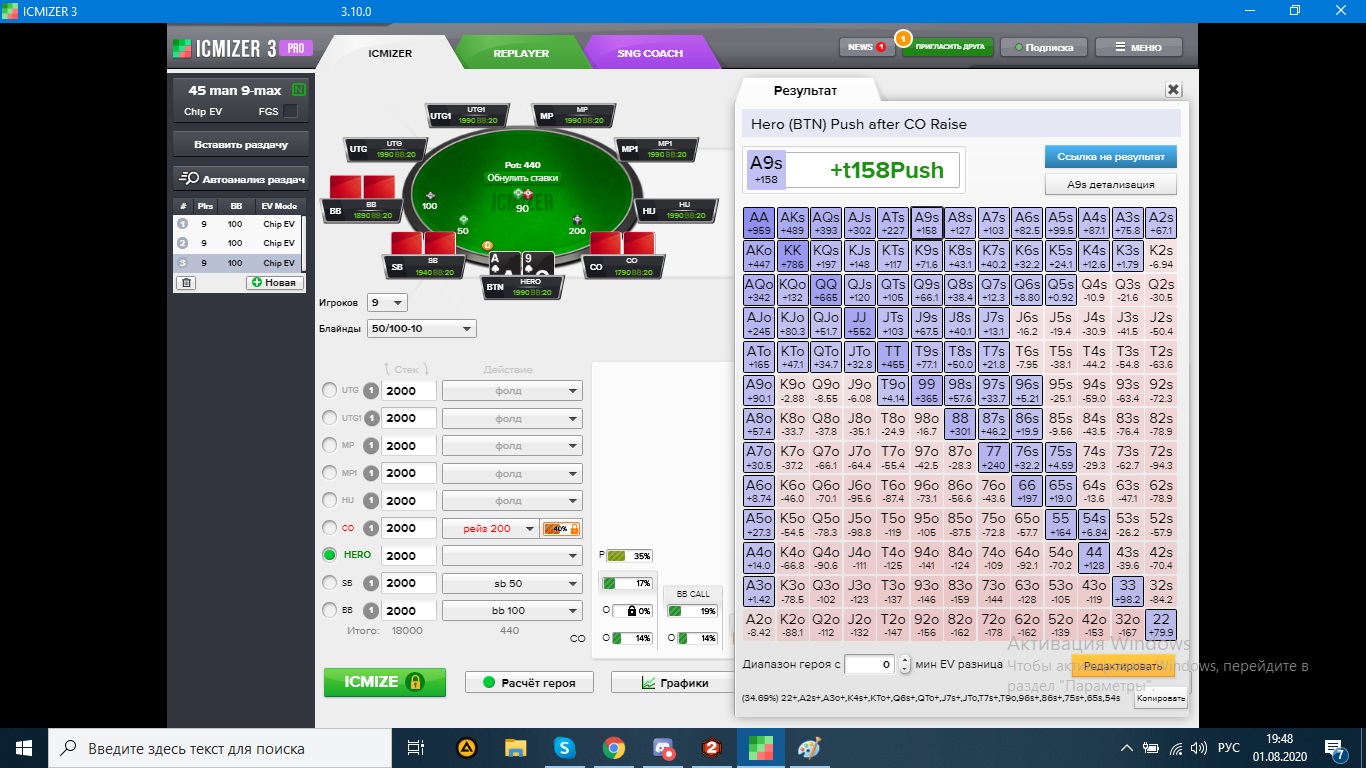This screenshot has width=1366, height=768.
Task: Delete the selected hand with the trash icon
Action: click(x=186, y=283)
